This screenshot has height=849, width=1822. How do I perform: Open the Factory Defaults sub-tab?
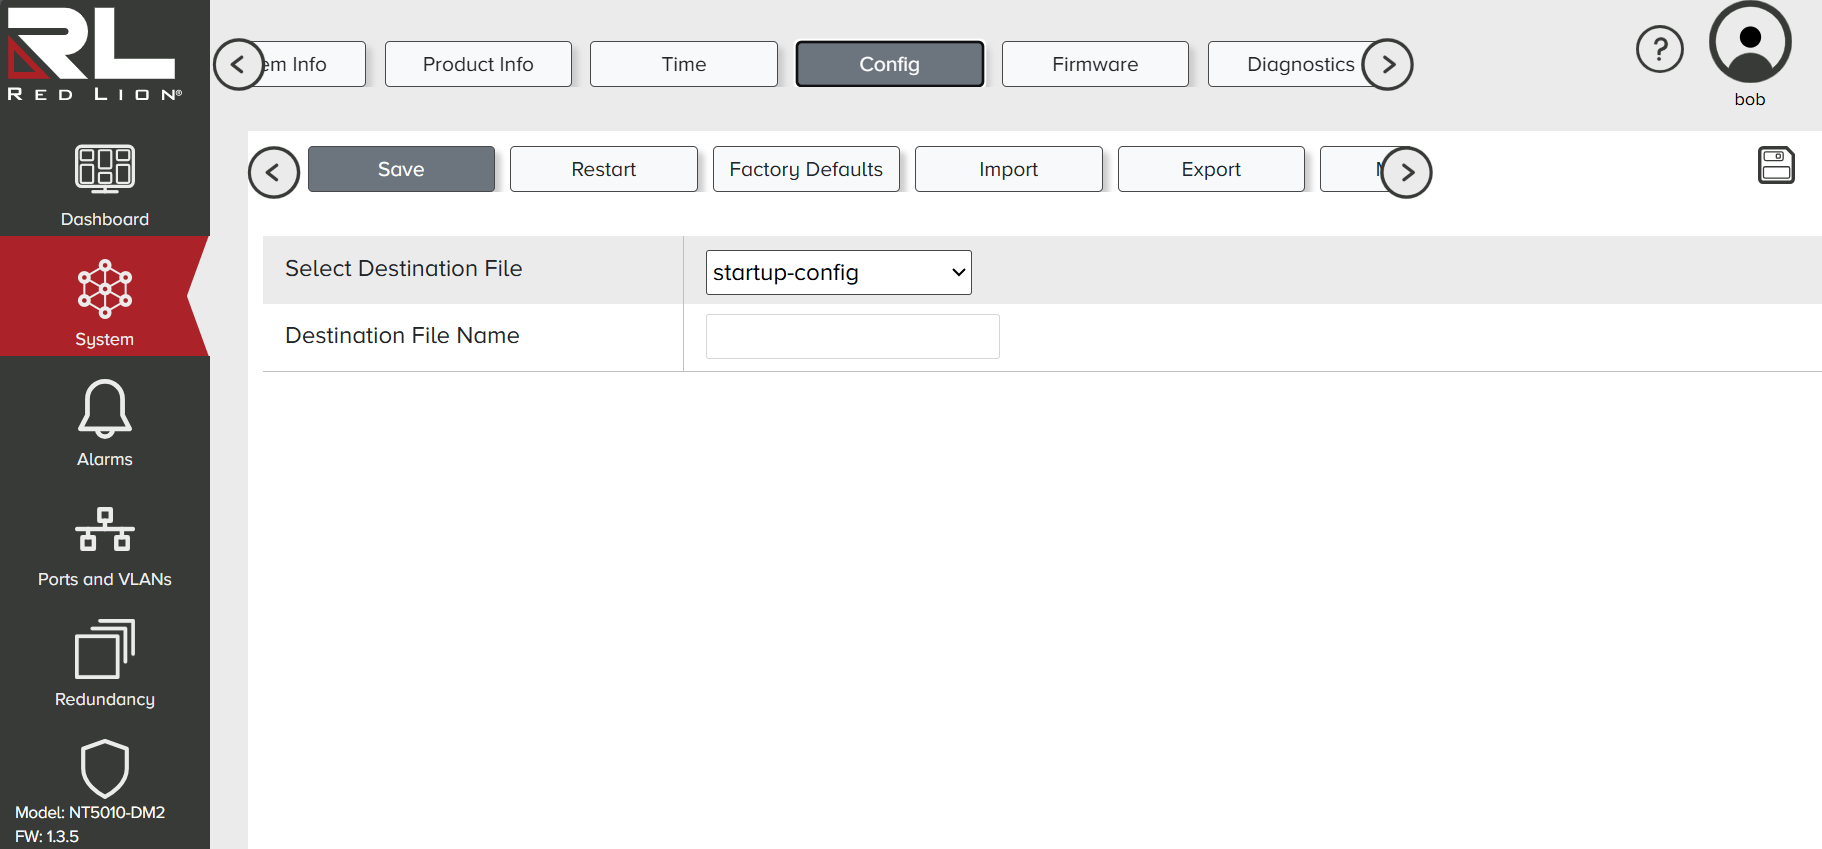coord(806,169)
